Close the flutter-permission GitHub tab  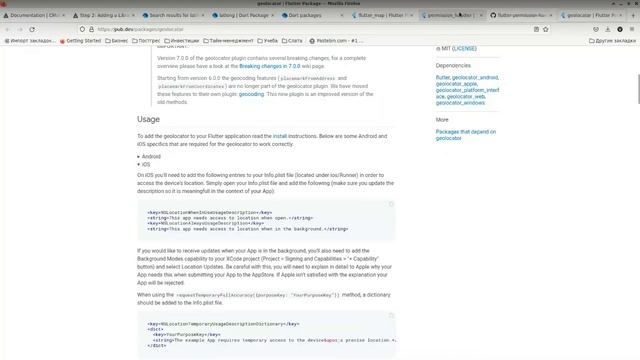551,15
